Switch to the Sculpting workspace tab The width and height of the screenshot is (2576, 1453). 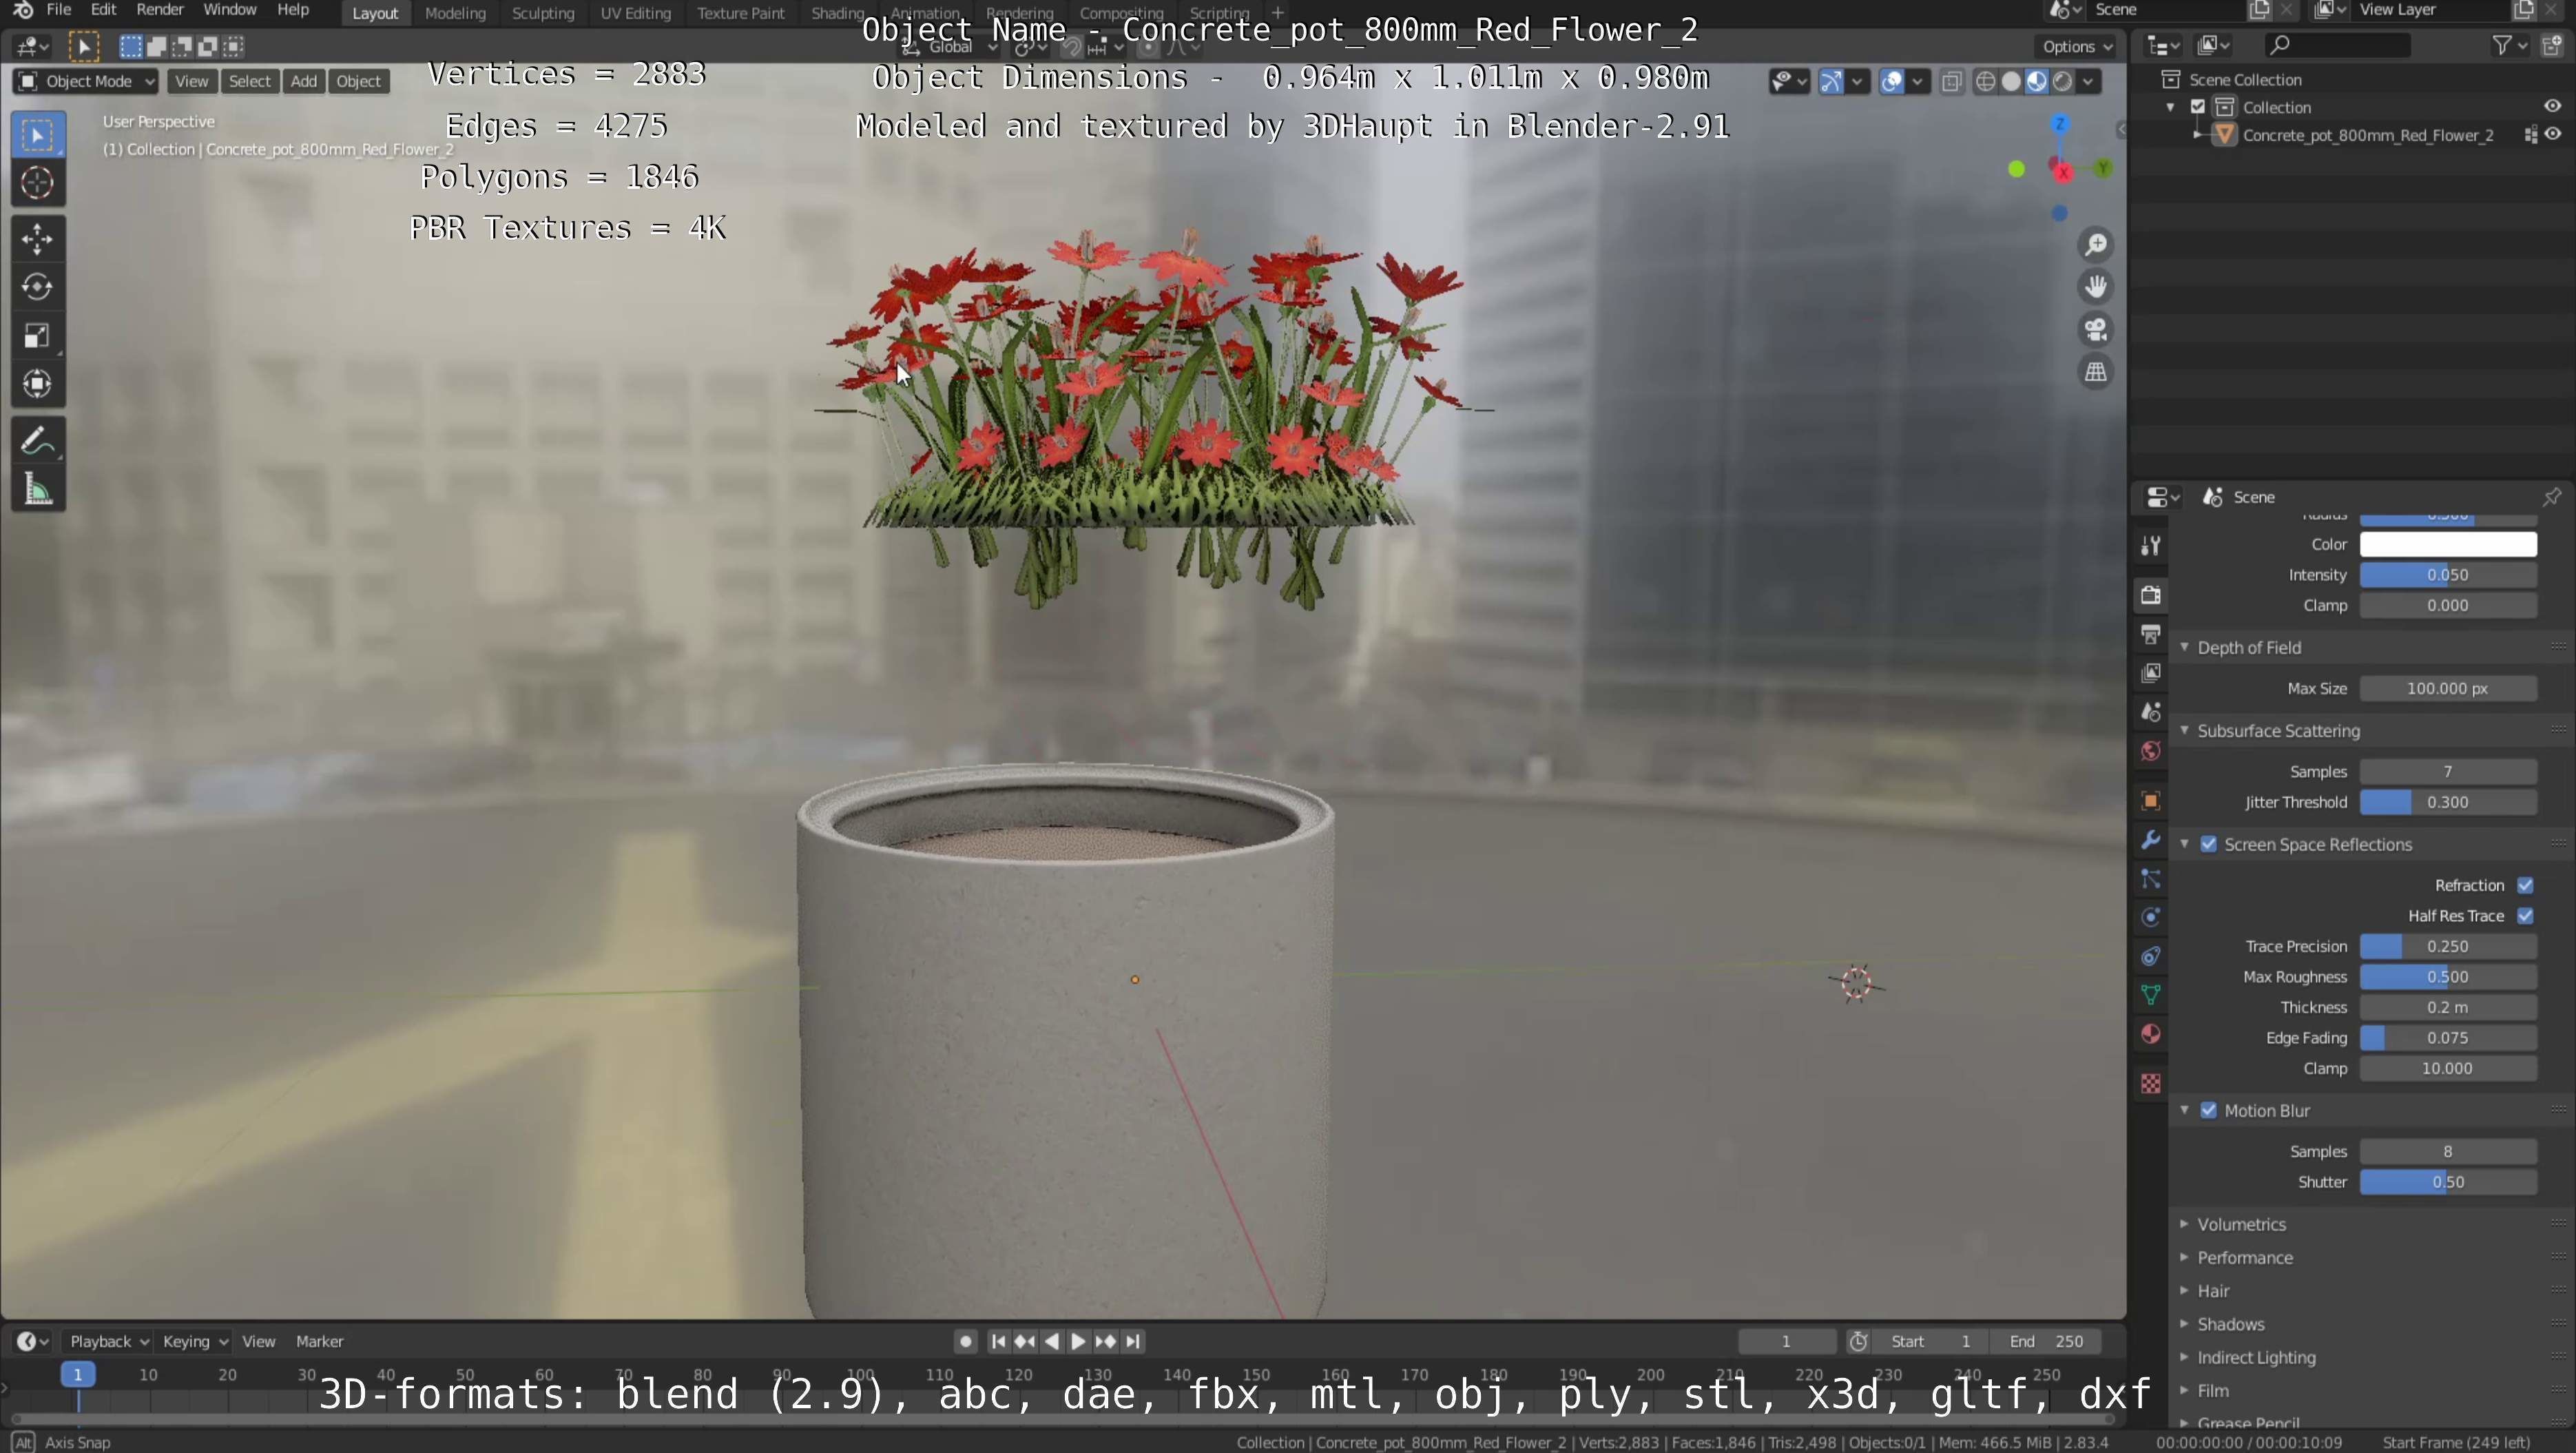point(543,13)
